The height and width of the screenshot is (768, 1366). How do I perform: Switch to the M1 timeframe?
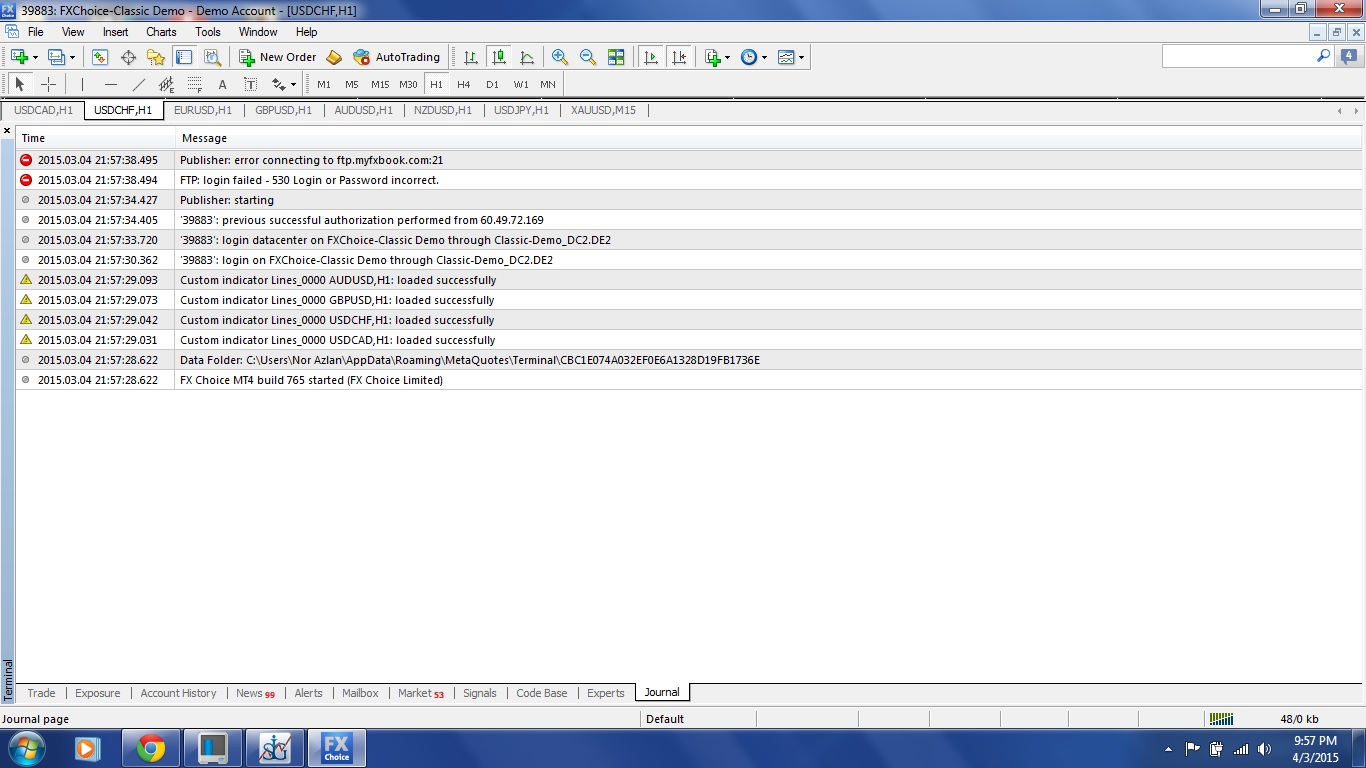324,84
